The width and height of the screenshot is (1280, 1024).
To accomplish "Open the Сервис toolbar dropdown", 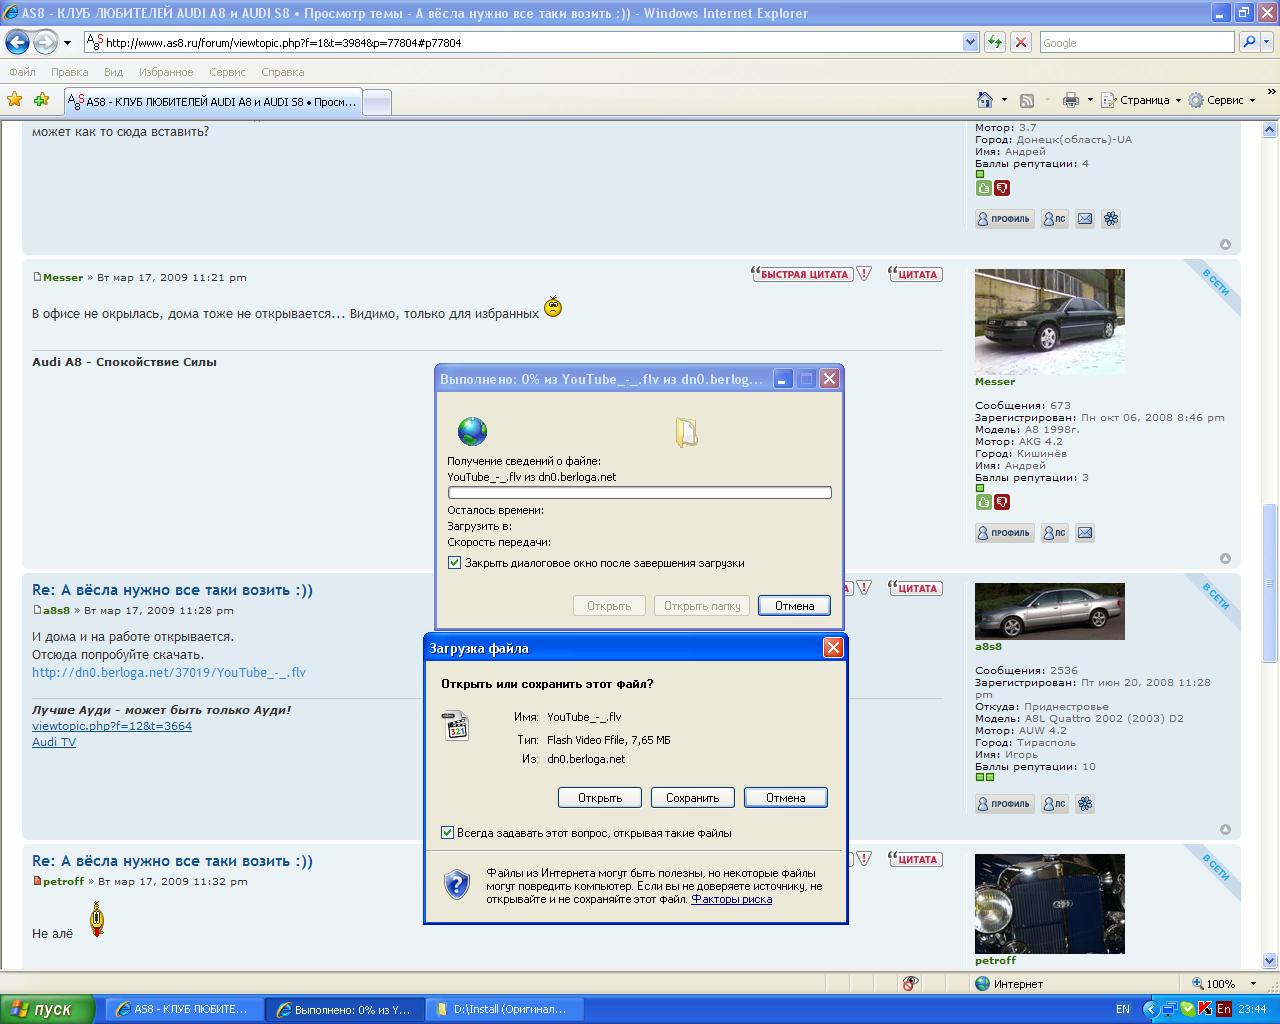I will [x=1223, y=100].
